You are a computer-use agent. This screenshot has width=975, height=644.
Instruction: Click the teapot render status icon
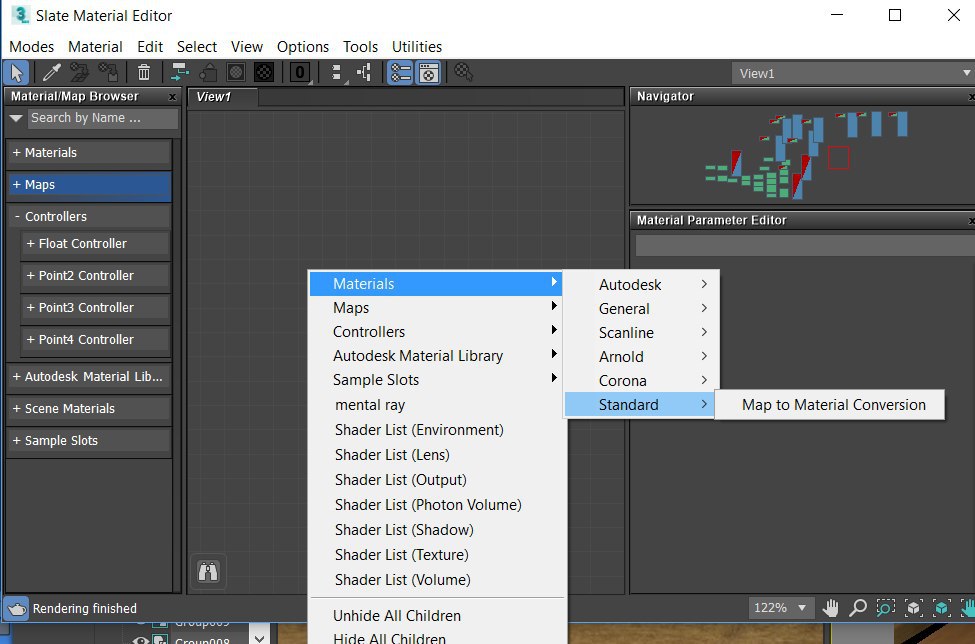pos(17,609)
